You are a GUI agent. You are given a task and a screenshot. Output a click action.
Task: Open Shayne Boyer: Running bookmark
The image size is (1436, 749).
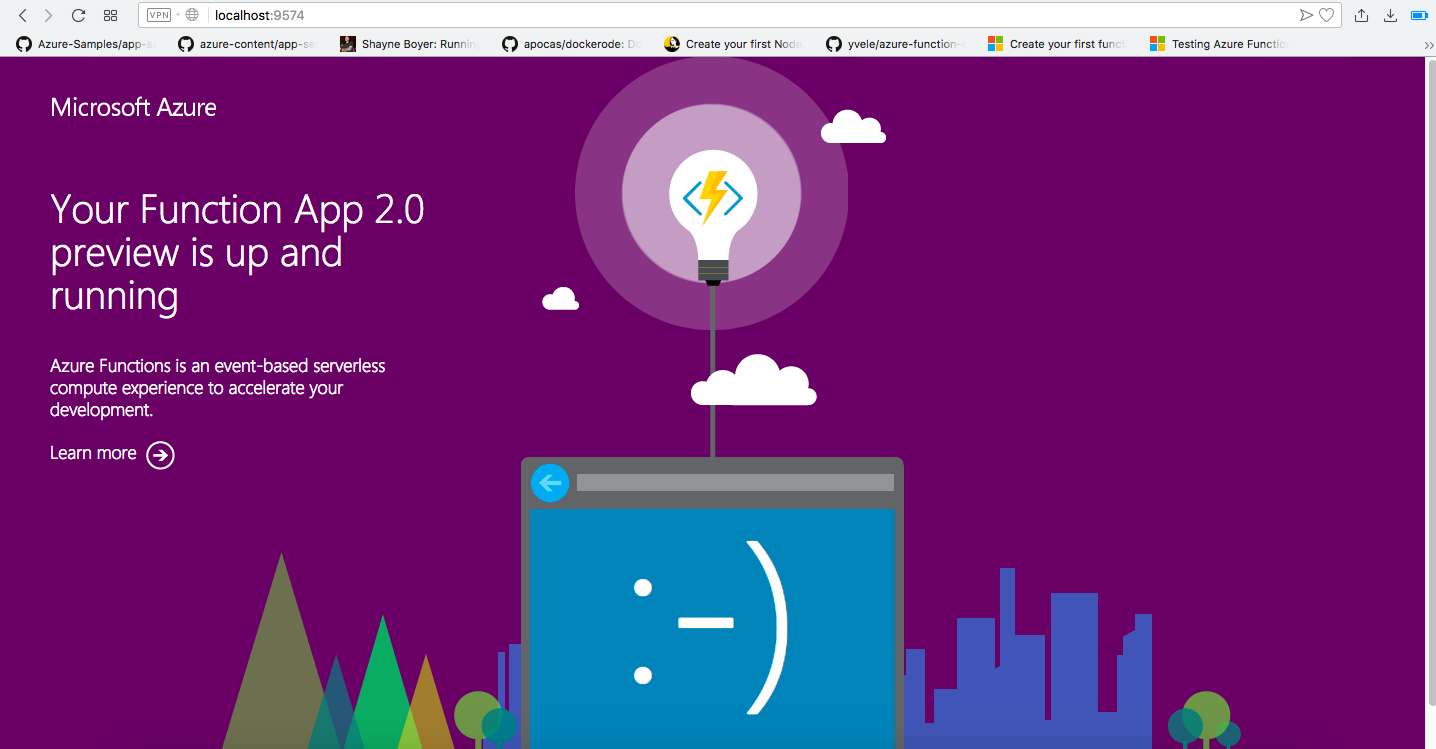pos(411,44)
